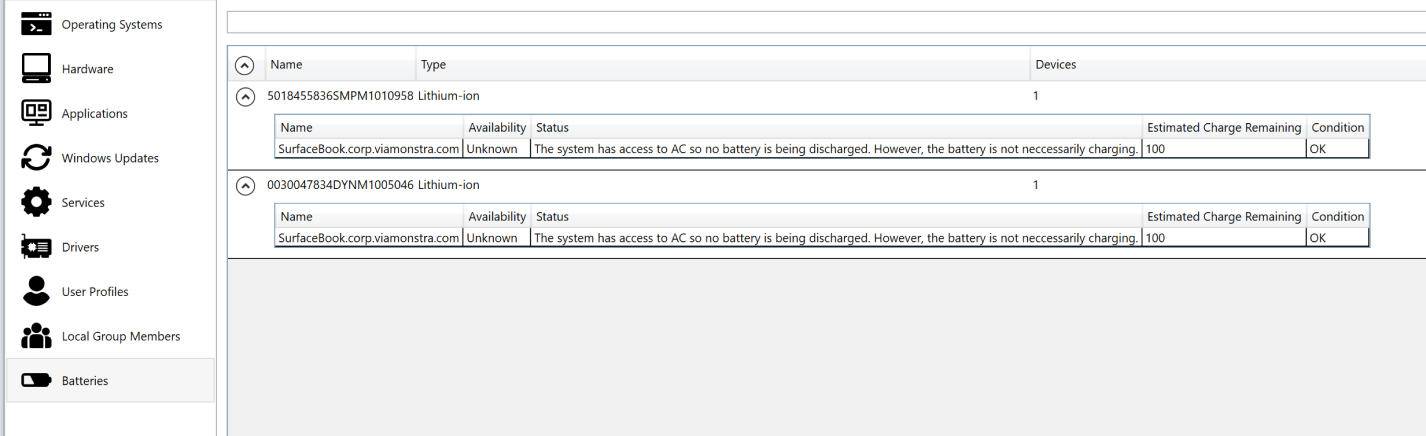This screenshot has height=436, width=1426.
Task: Click the Batteries battery icon
Action: [x=36, y=381]
